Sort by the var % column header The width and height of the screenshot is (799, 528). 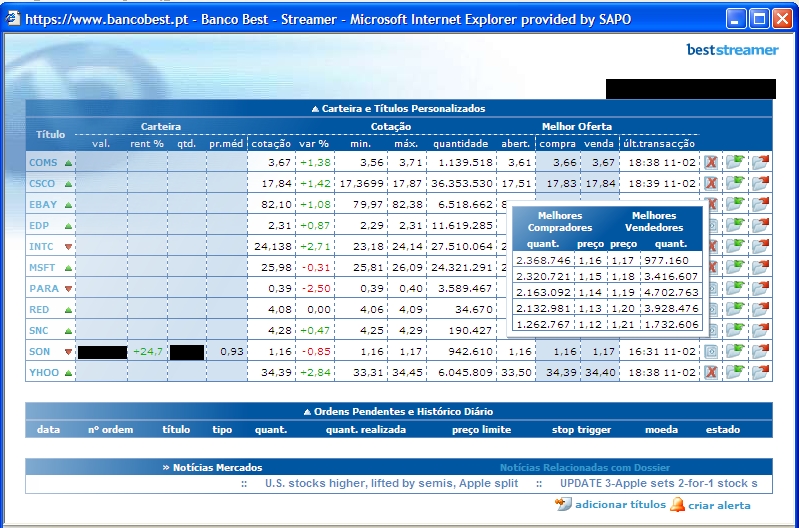313,143
